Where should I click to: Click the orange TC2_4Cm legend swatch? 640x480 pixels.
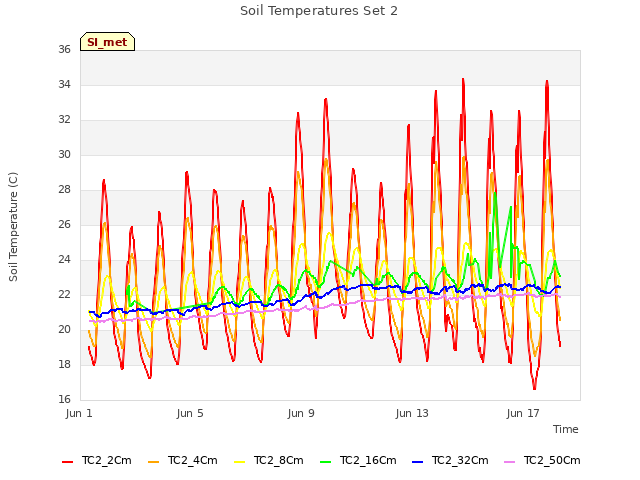point(153,462)
